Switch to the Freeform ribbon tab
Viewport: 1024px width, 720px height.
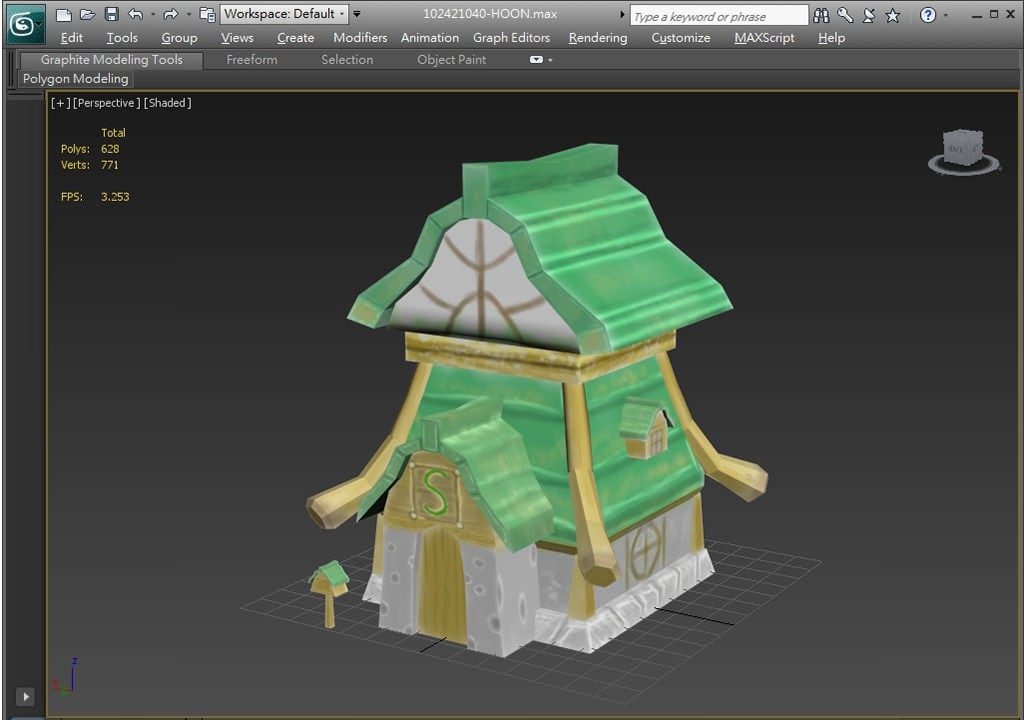(x=252, y=60)
